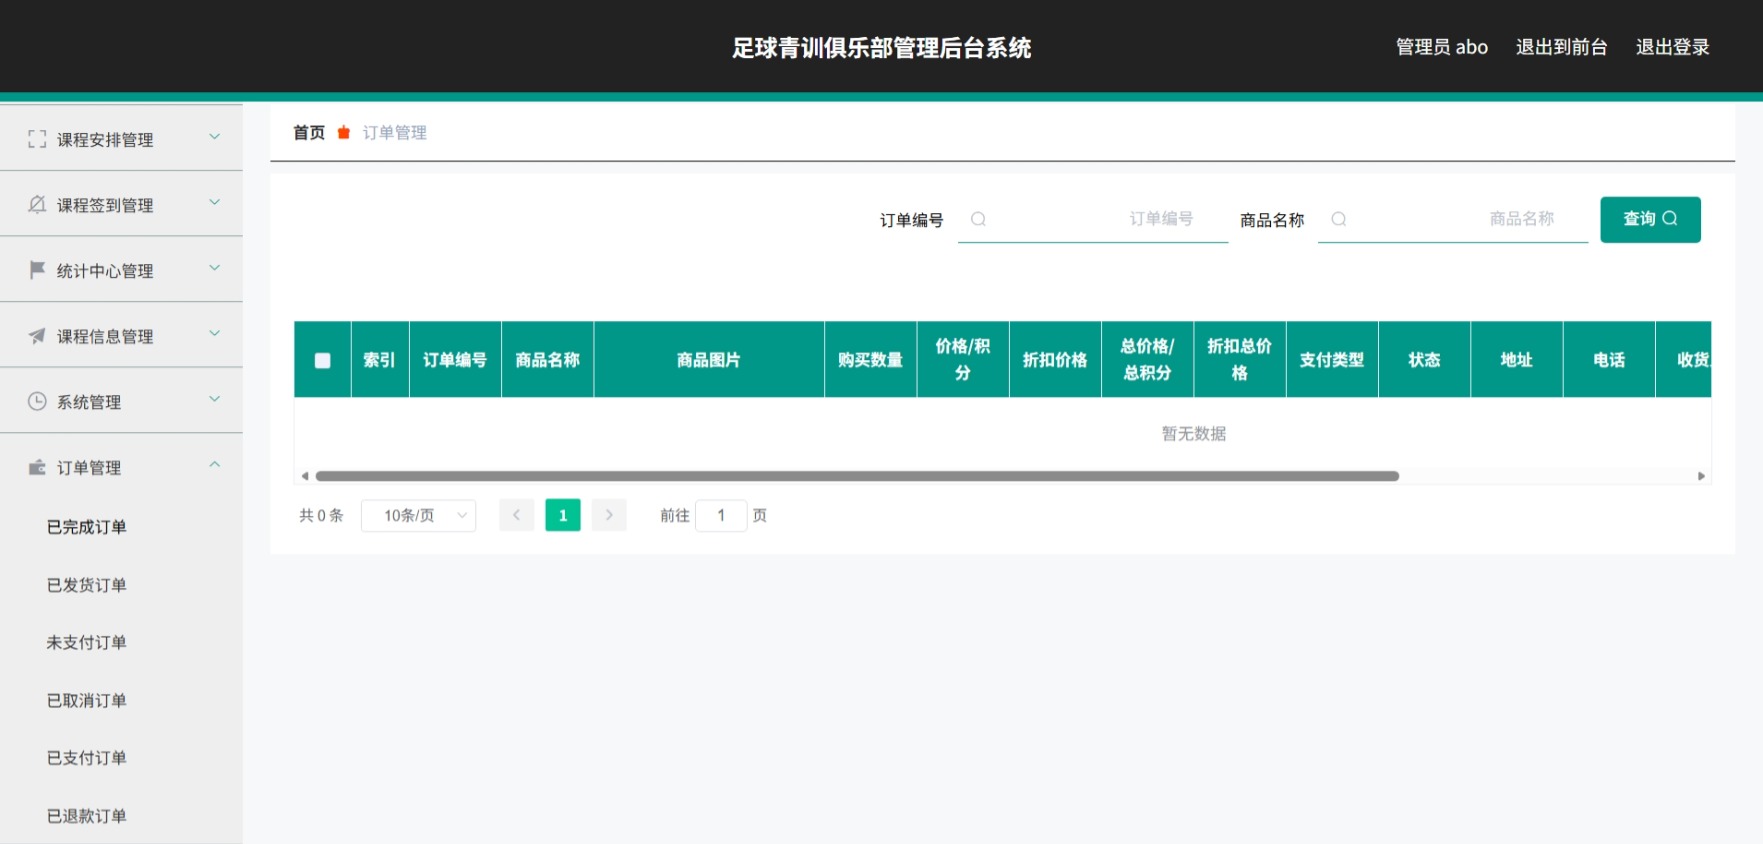Select page 1 in pagination
Viewport: 1763px width, 844px height.
(563, 515)
